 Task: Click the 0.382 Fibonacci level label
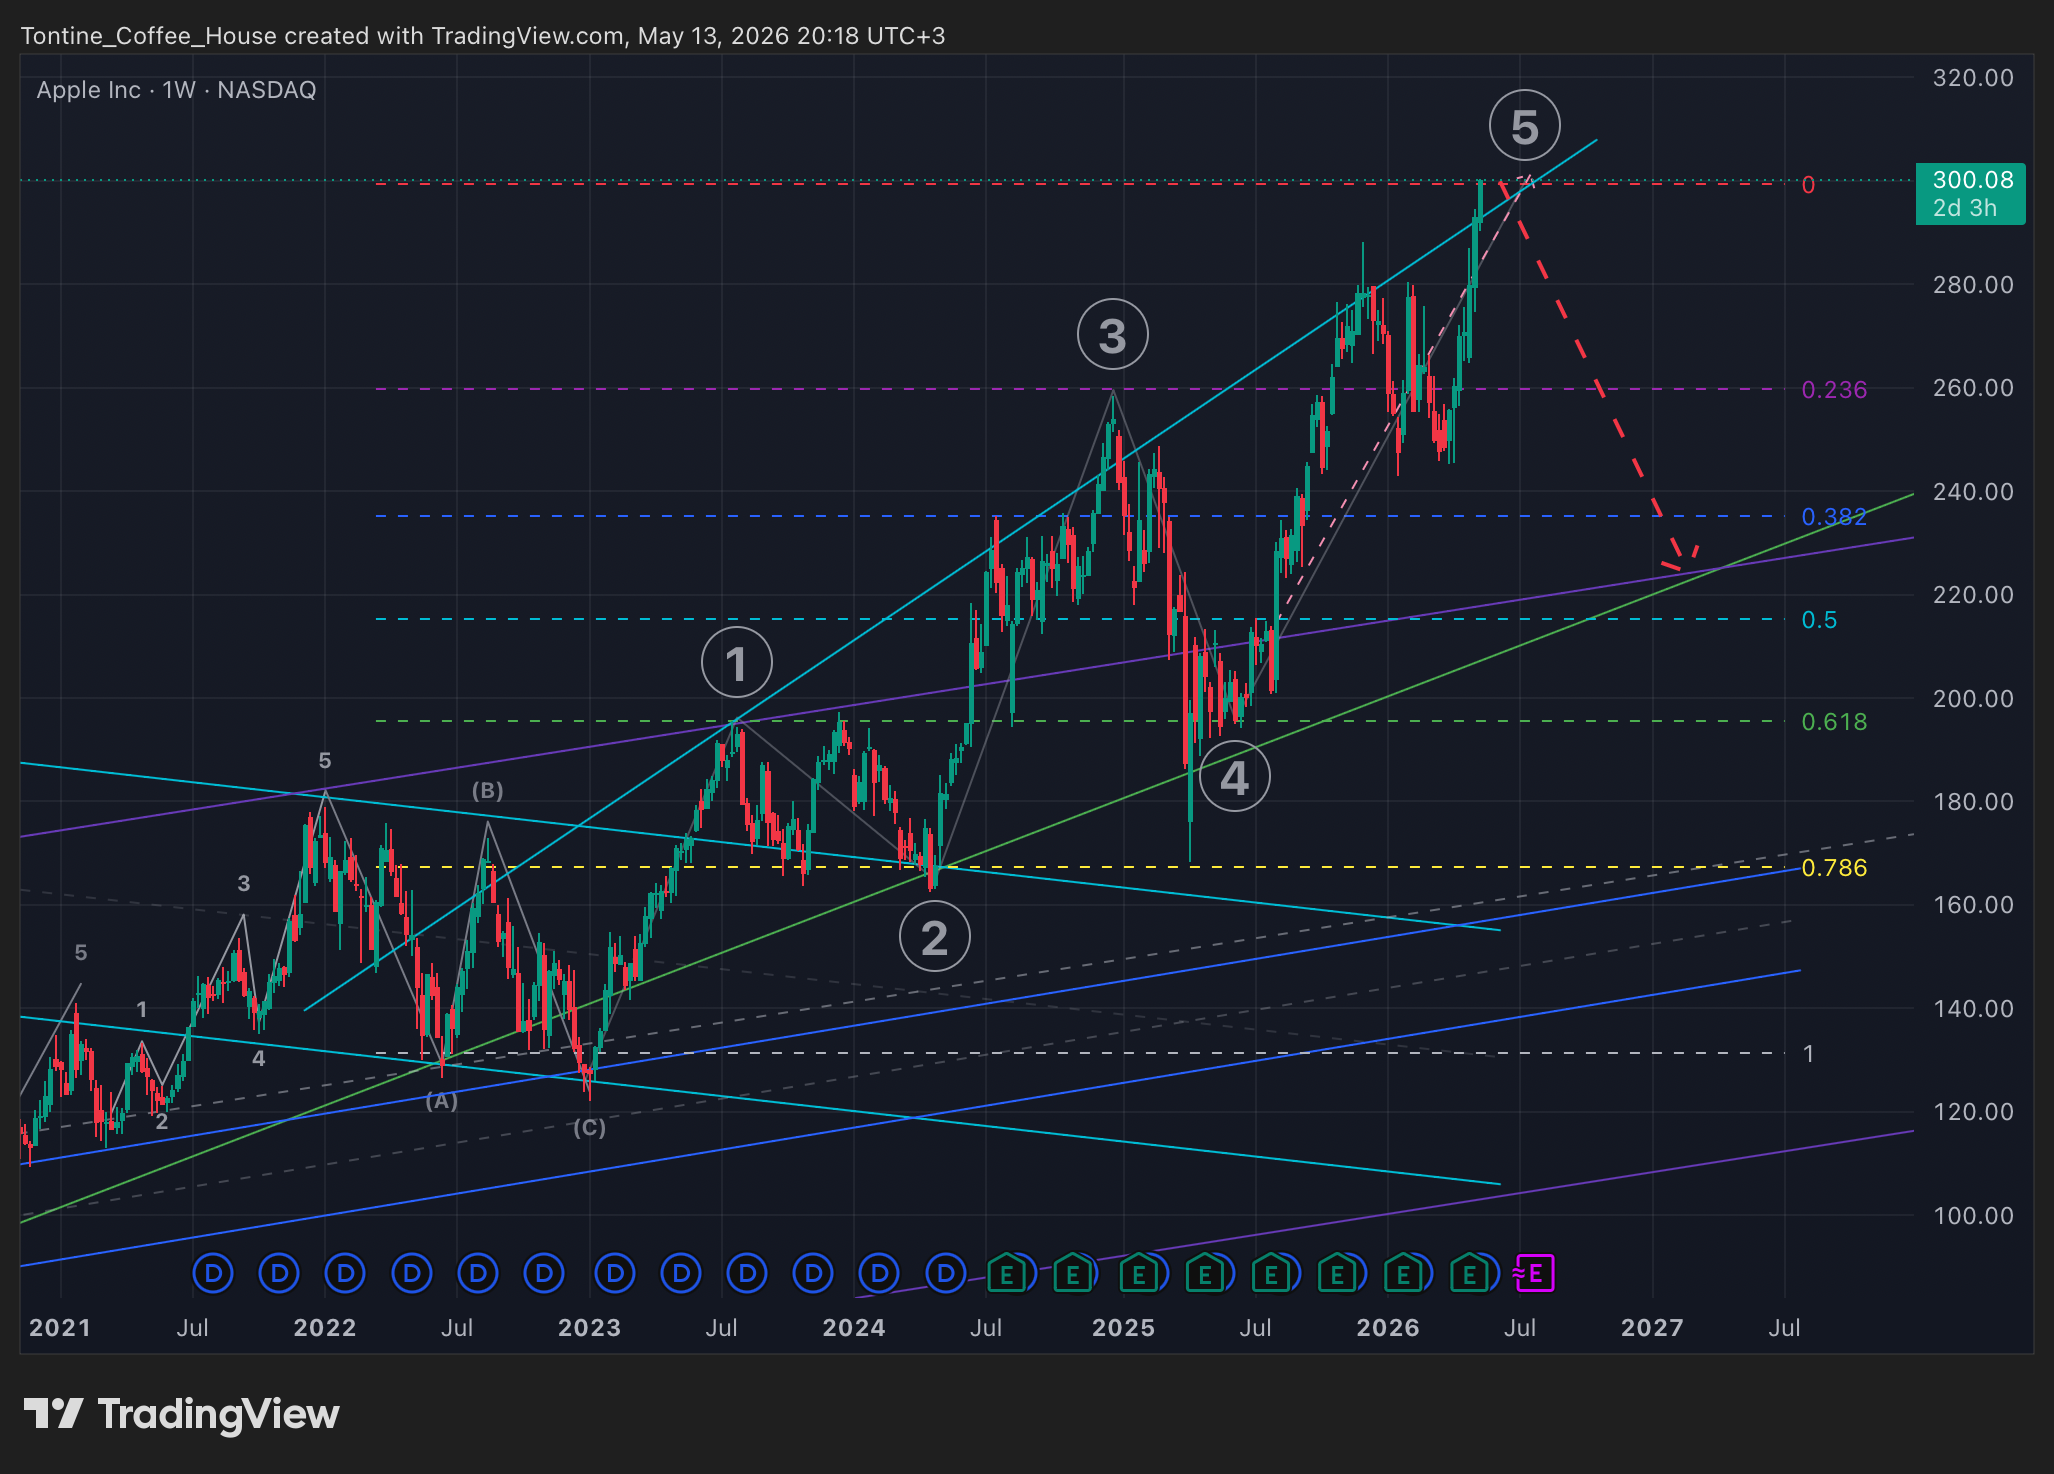point(1834,517)
